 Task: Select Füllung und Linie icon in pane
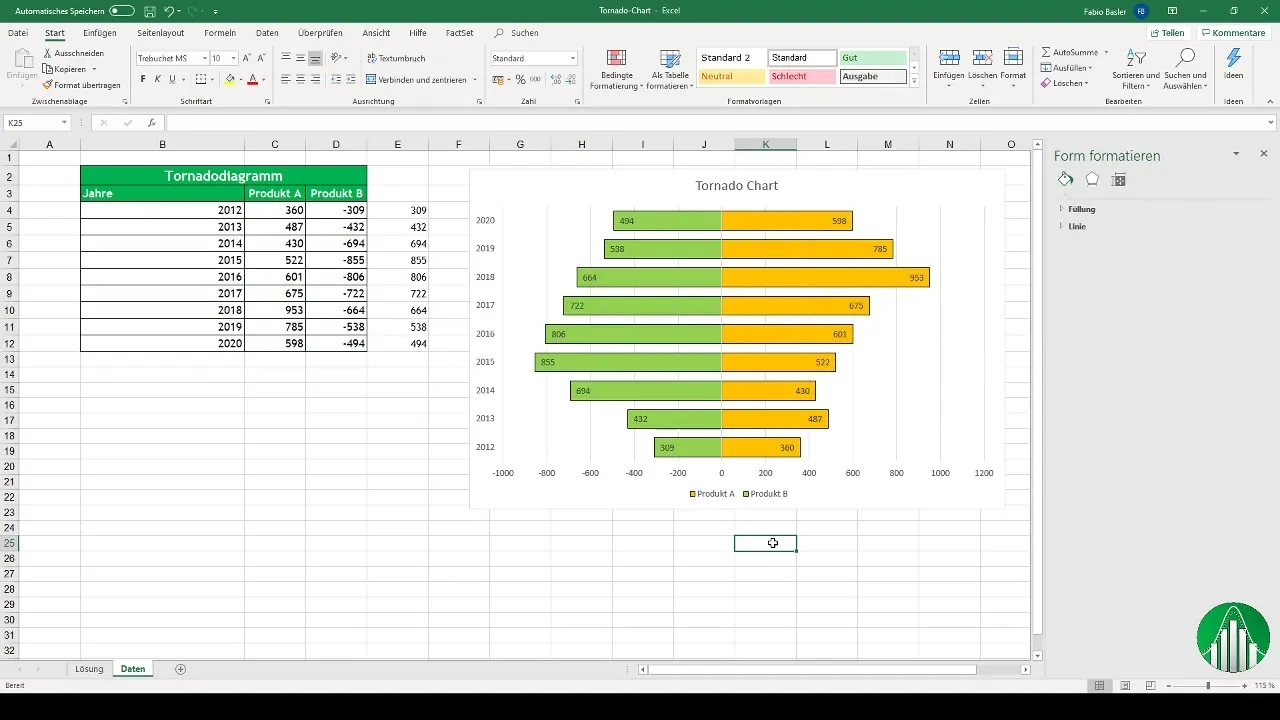[x=1065, y=179]
